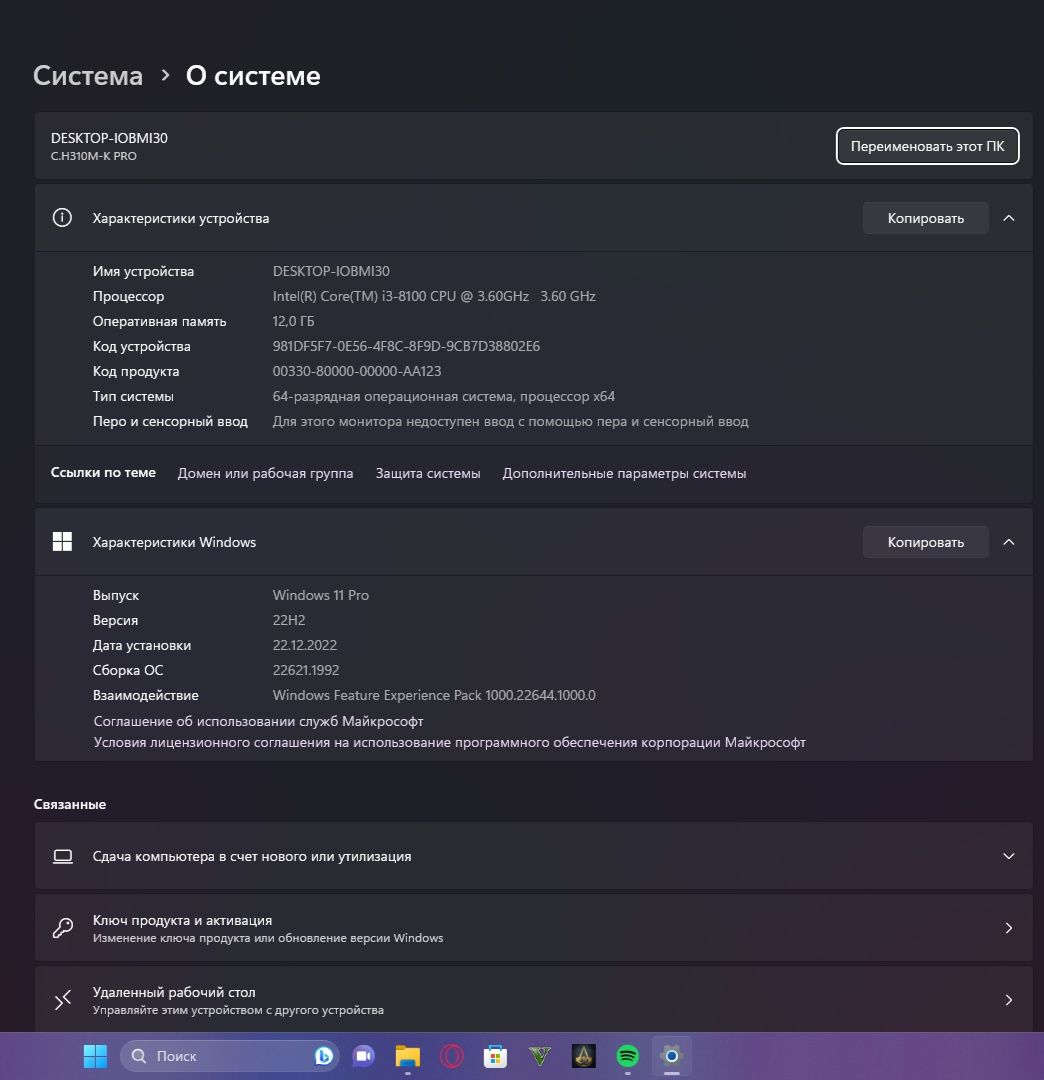Click the magnifier icon in the search box
Image resolution: width=1044 pixels, height=1080 pixels.
coord(138,1056)
